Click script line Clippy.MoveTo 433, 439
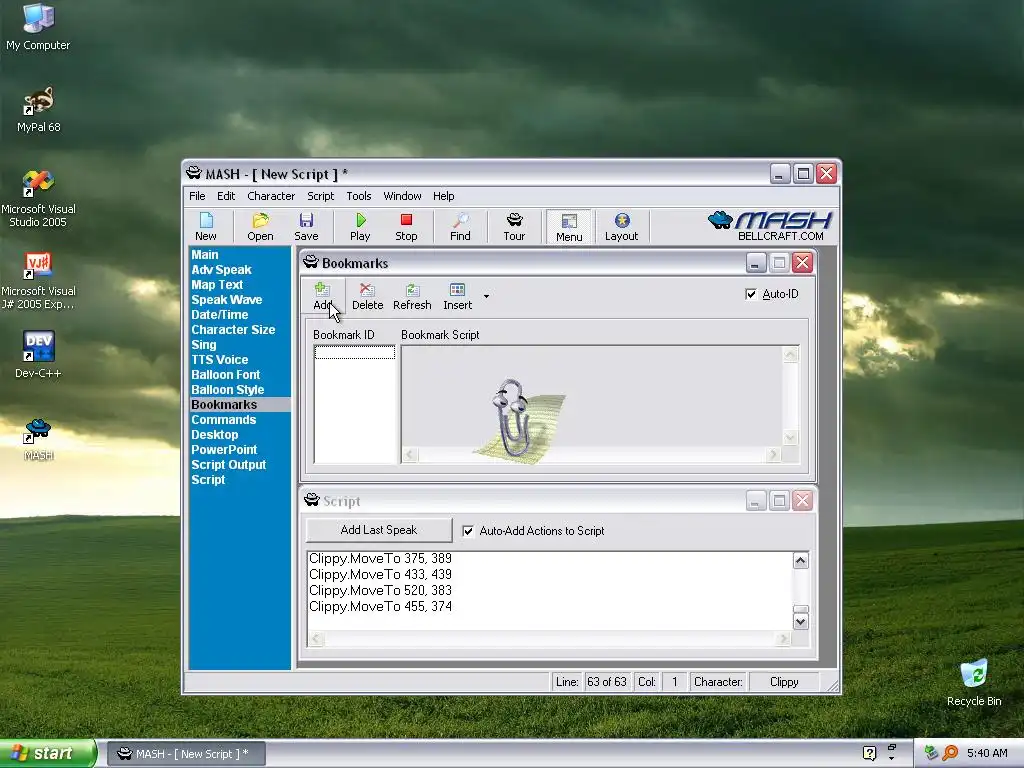The image size is (1024, 768). 380,575
